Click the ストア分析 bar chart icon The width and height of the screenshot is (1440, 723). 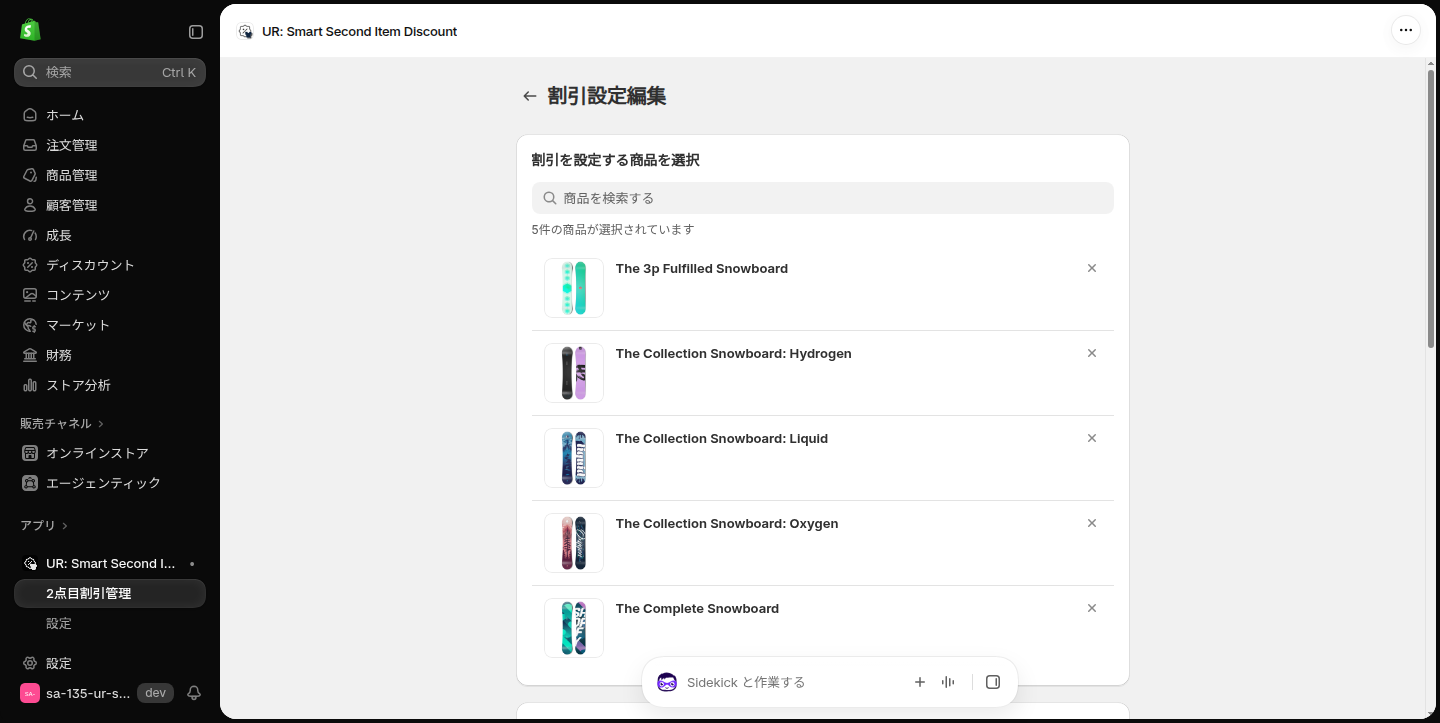click(30, 385)
